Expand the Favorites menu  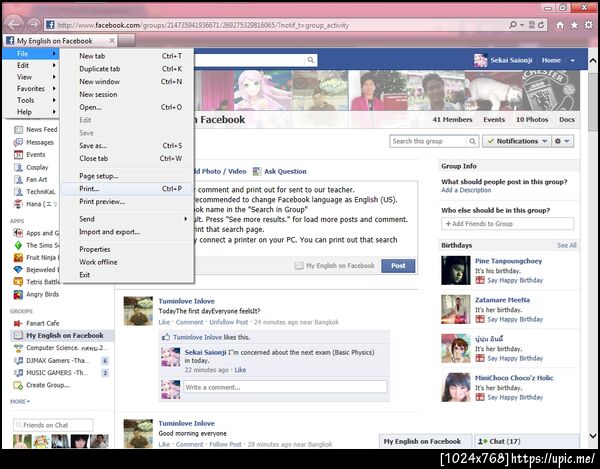[30, 88]
